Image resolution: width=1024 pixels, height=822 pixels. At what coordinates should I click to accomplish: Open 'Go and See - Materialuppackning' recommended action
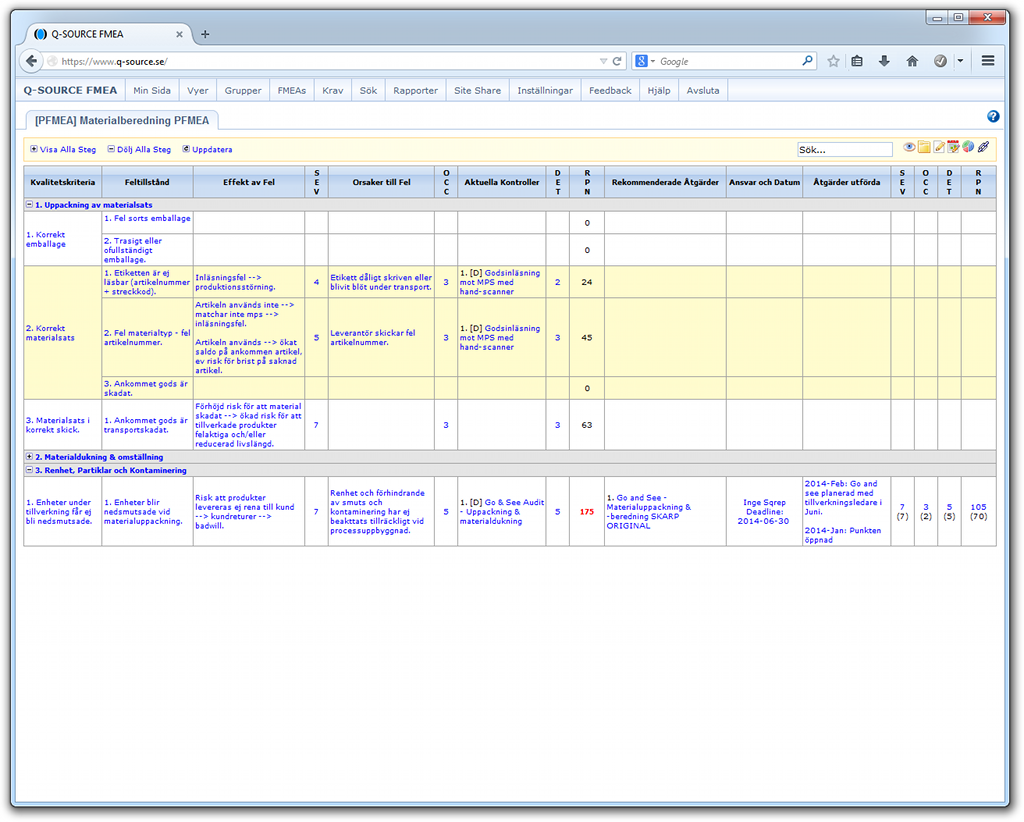648,512
